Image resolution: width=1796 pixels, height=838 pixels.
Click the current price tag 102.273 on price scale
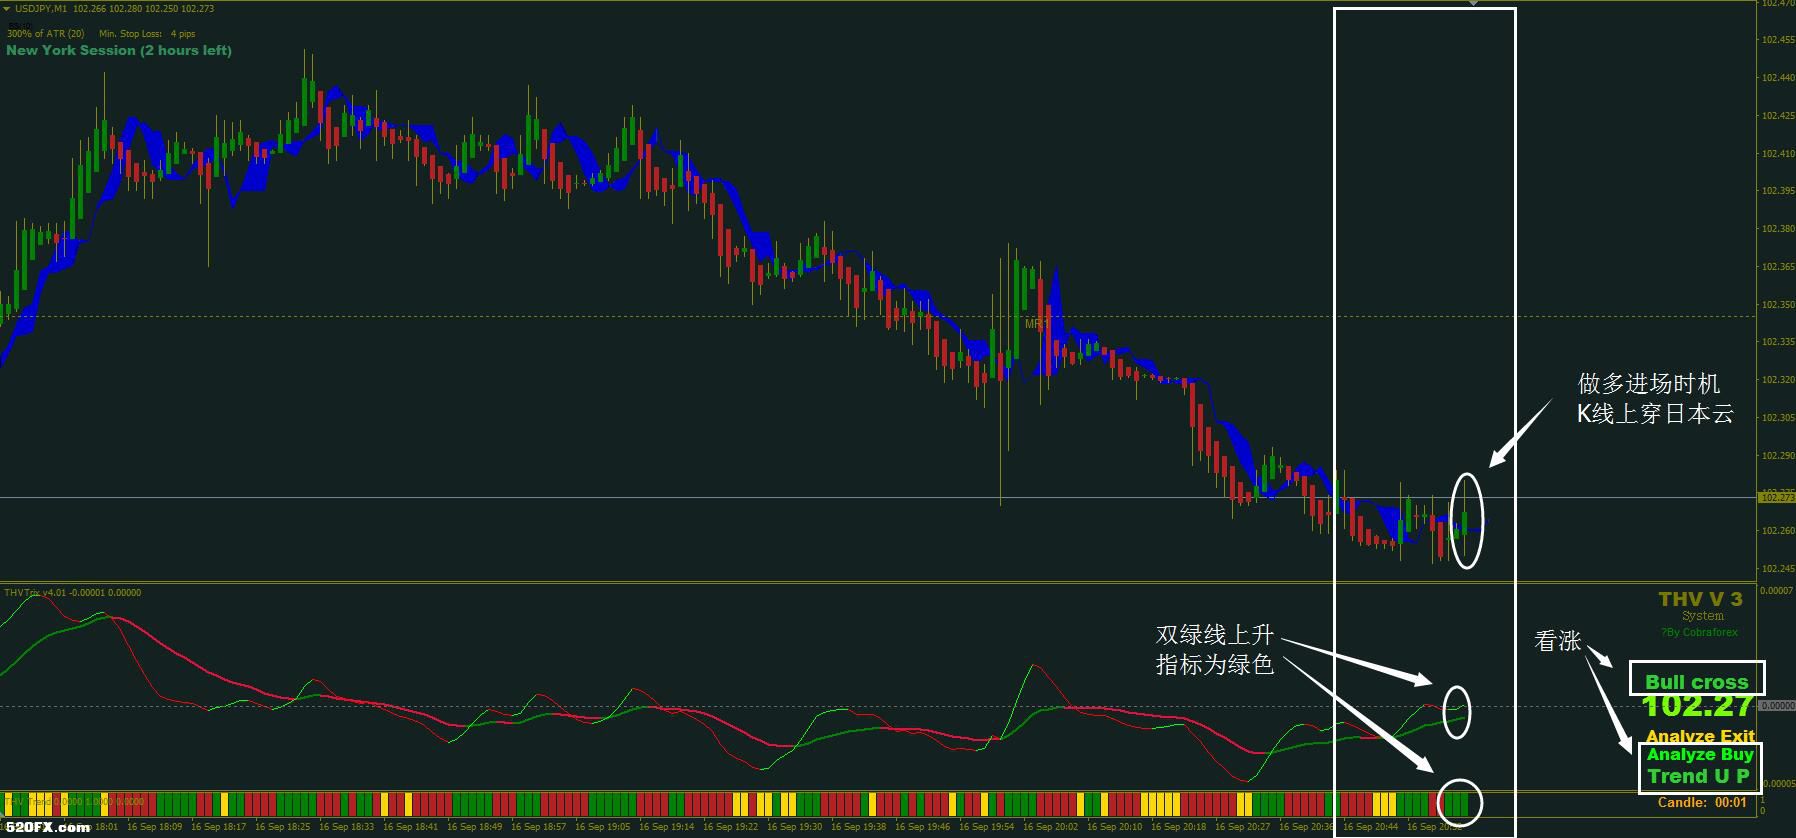pos(1776,497)
